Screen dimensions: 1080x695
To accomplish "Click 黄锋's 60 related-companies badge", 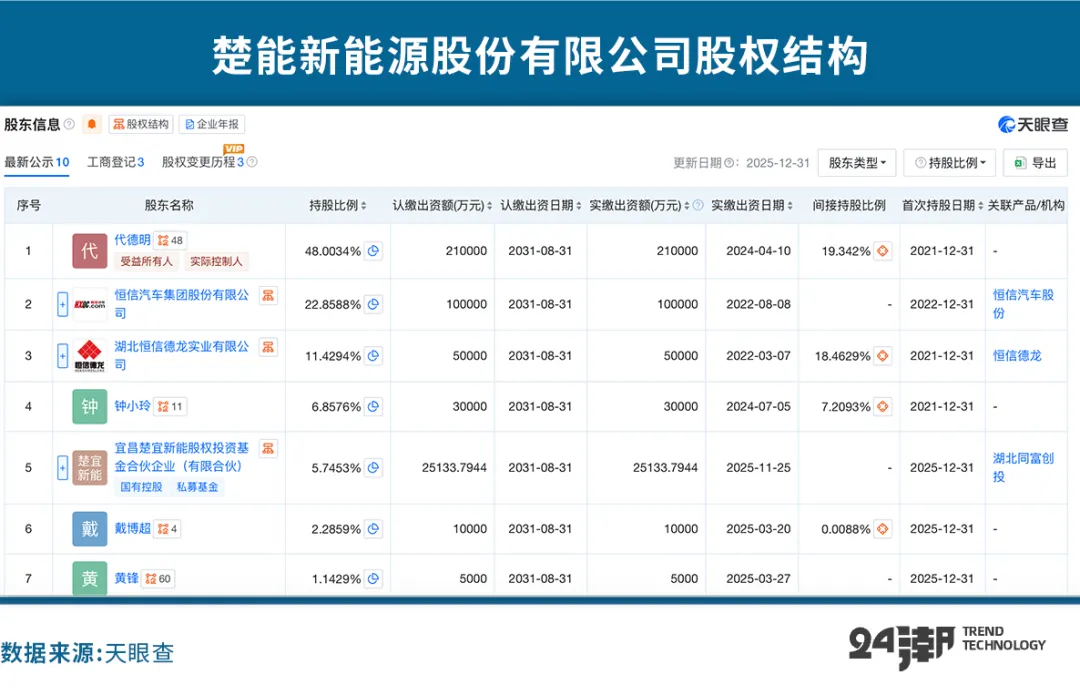I will (158, 579).
